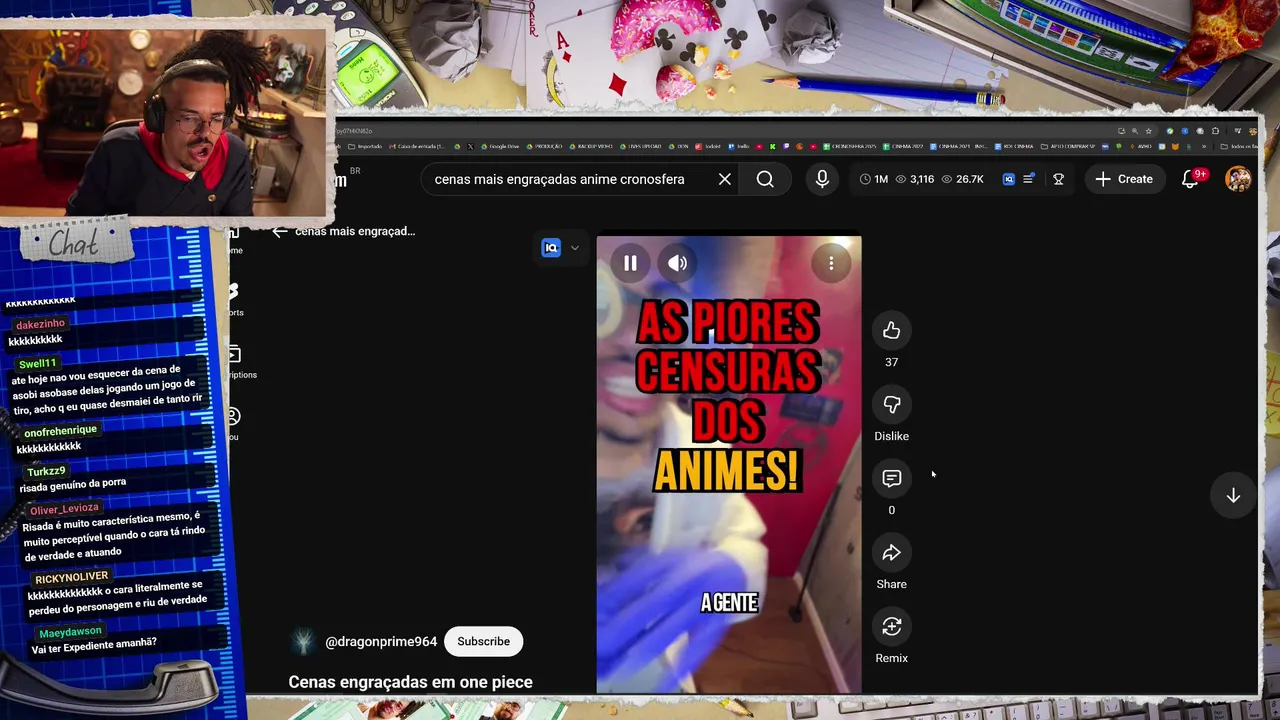The width and height of the screenshot is (1280, 720).
Task: Open the three-dot menu on the Short
Action: (x=831, y=263)
